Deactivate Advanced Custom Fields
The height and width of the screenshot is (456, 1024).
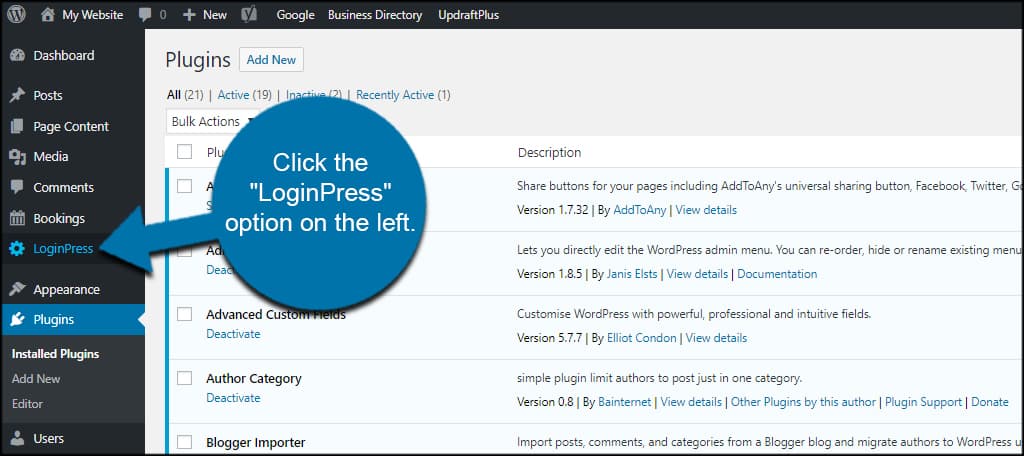tap(233, 334)
